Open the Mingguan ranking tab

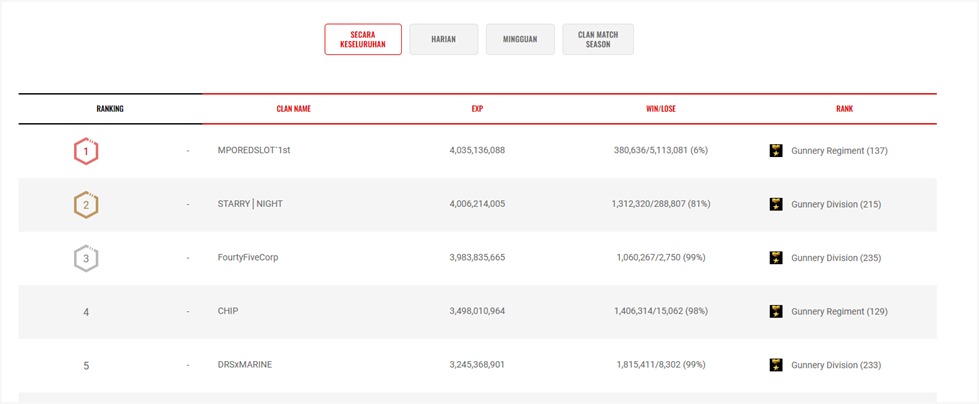pos(520,39)
